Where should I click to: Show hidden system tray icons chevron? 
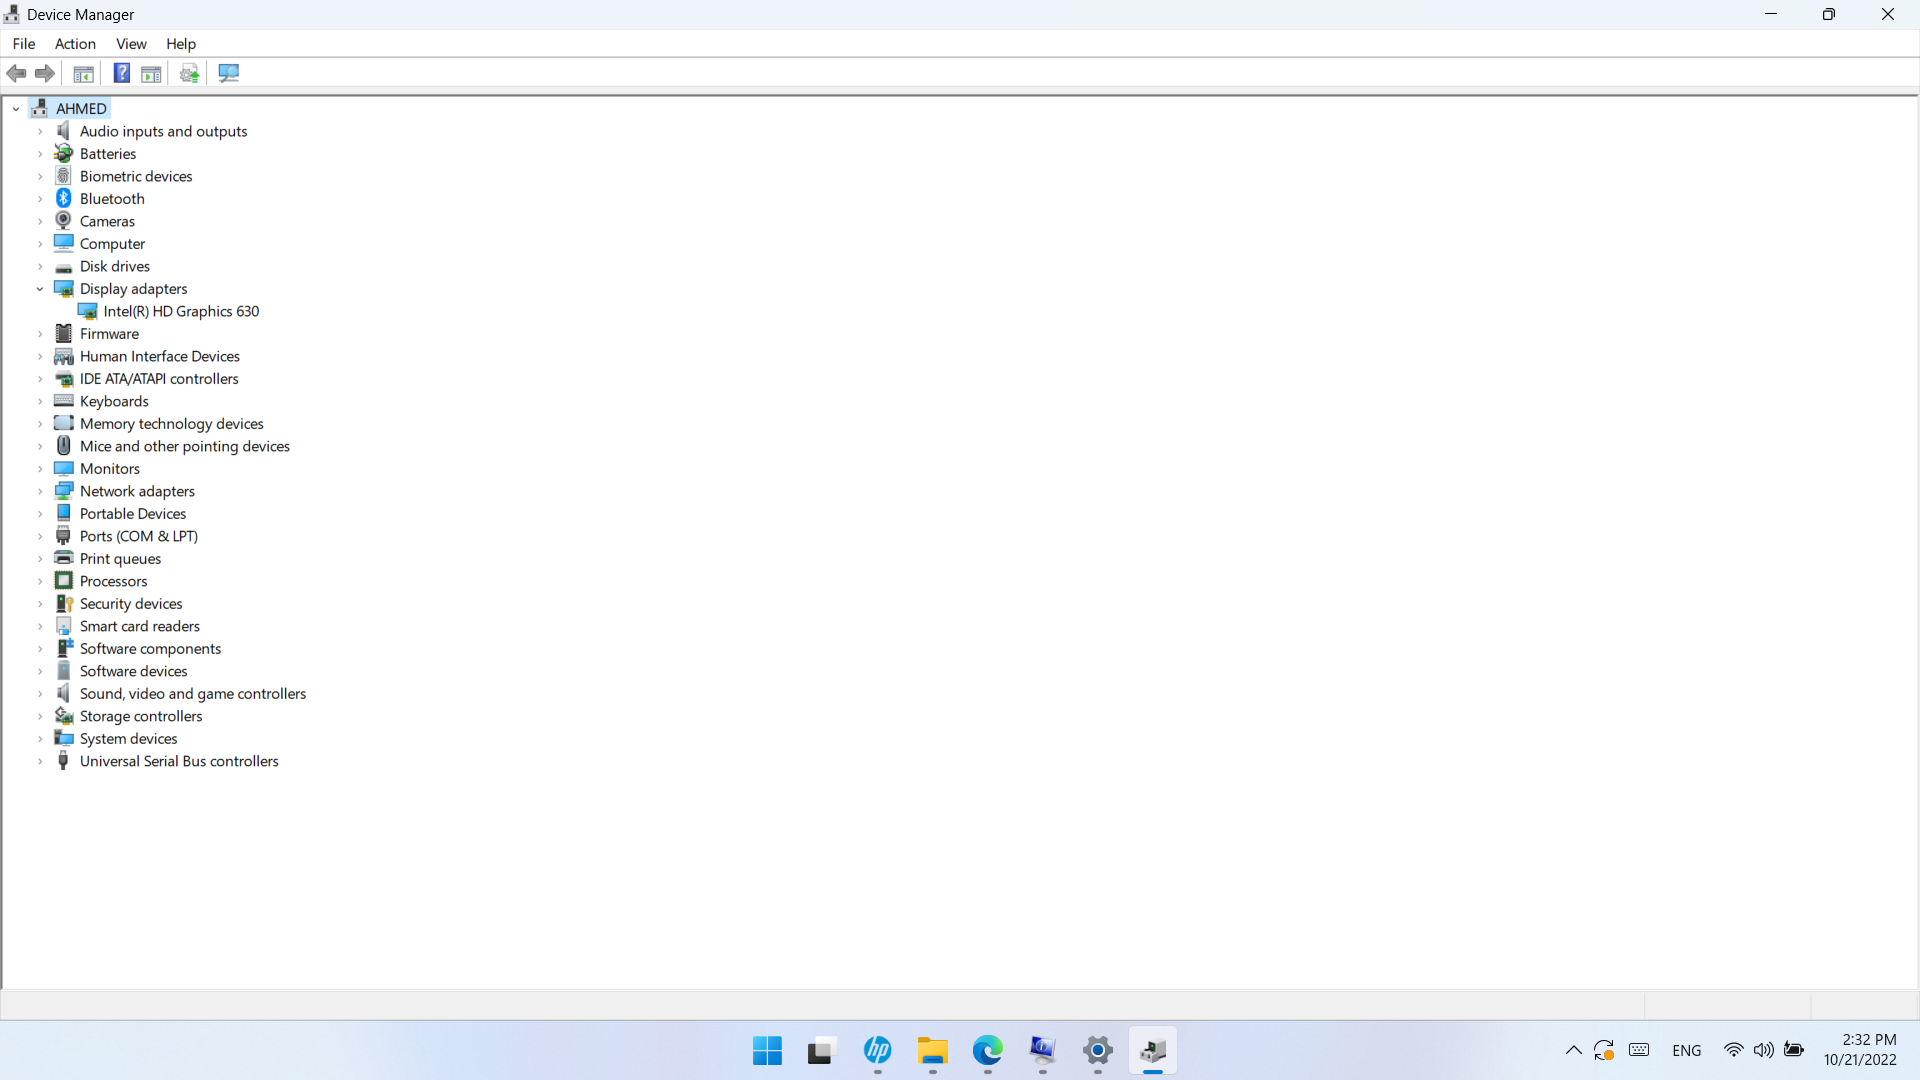tap(1573, 1050)
